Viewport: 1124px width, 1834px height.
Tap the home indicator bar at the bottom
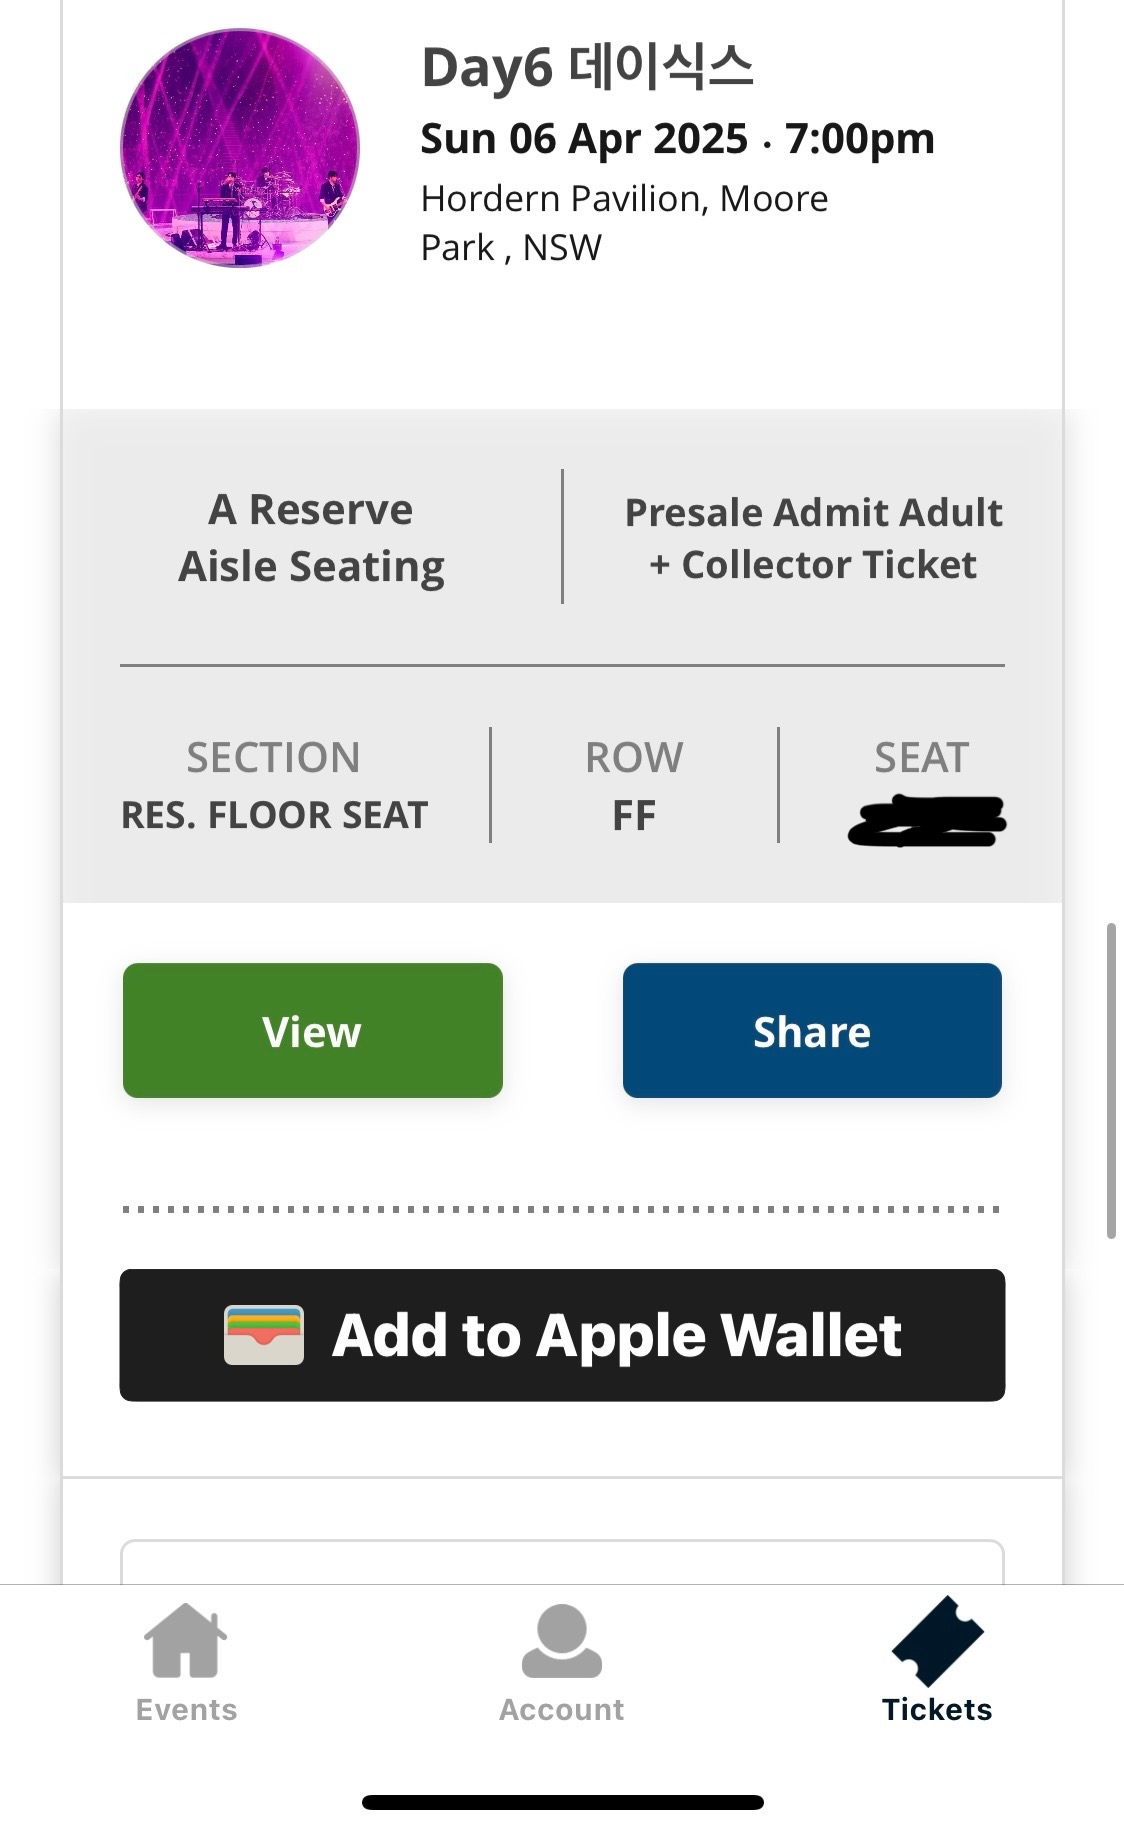click(562, 1802)
